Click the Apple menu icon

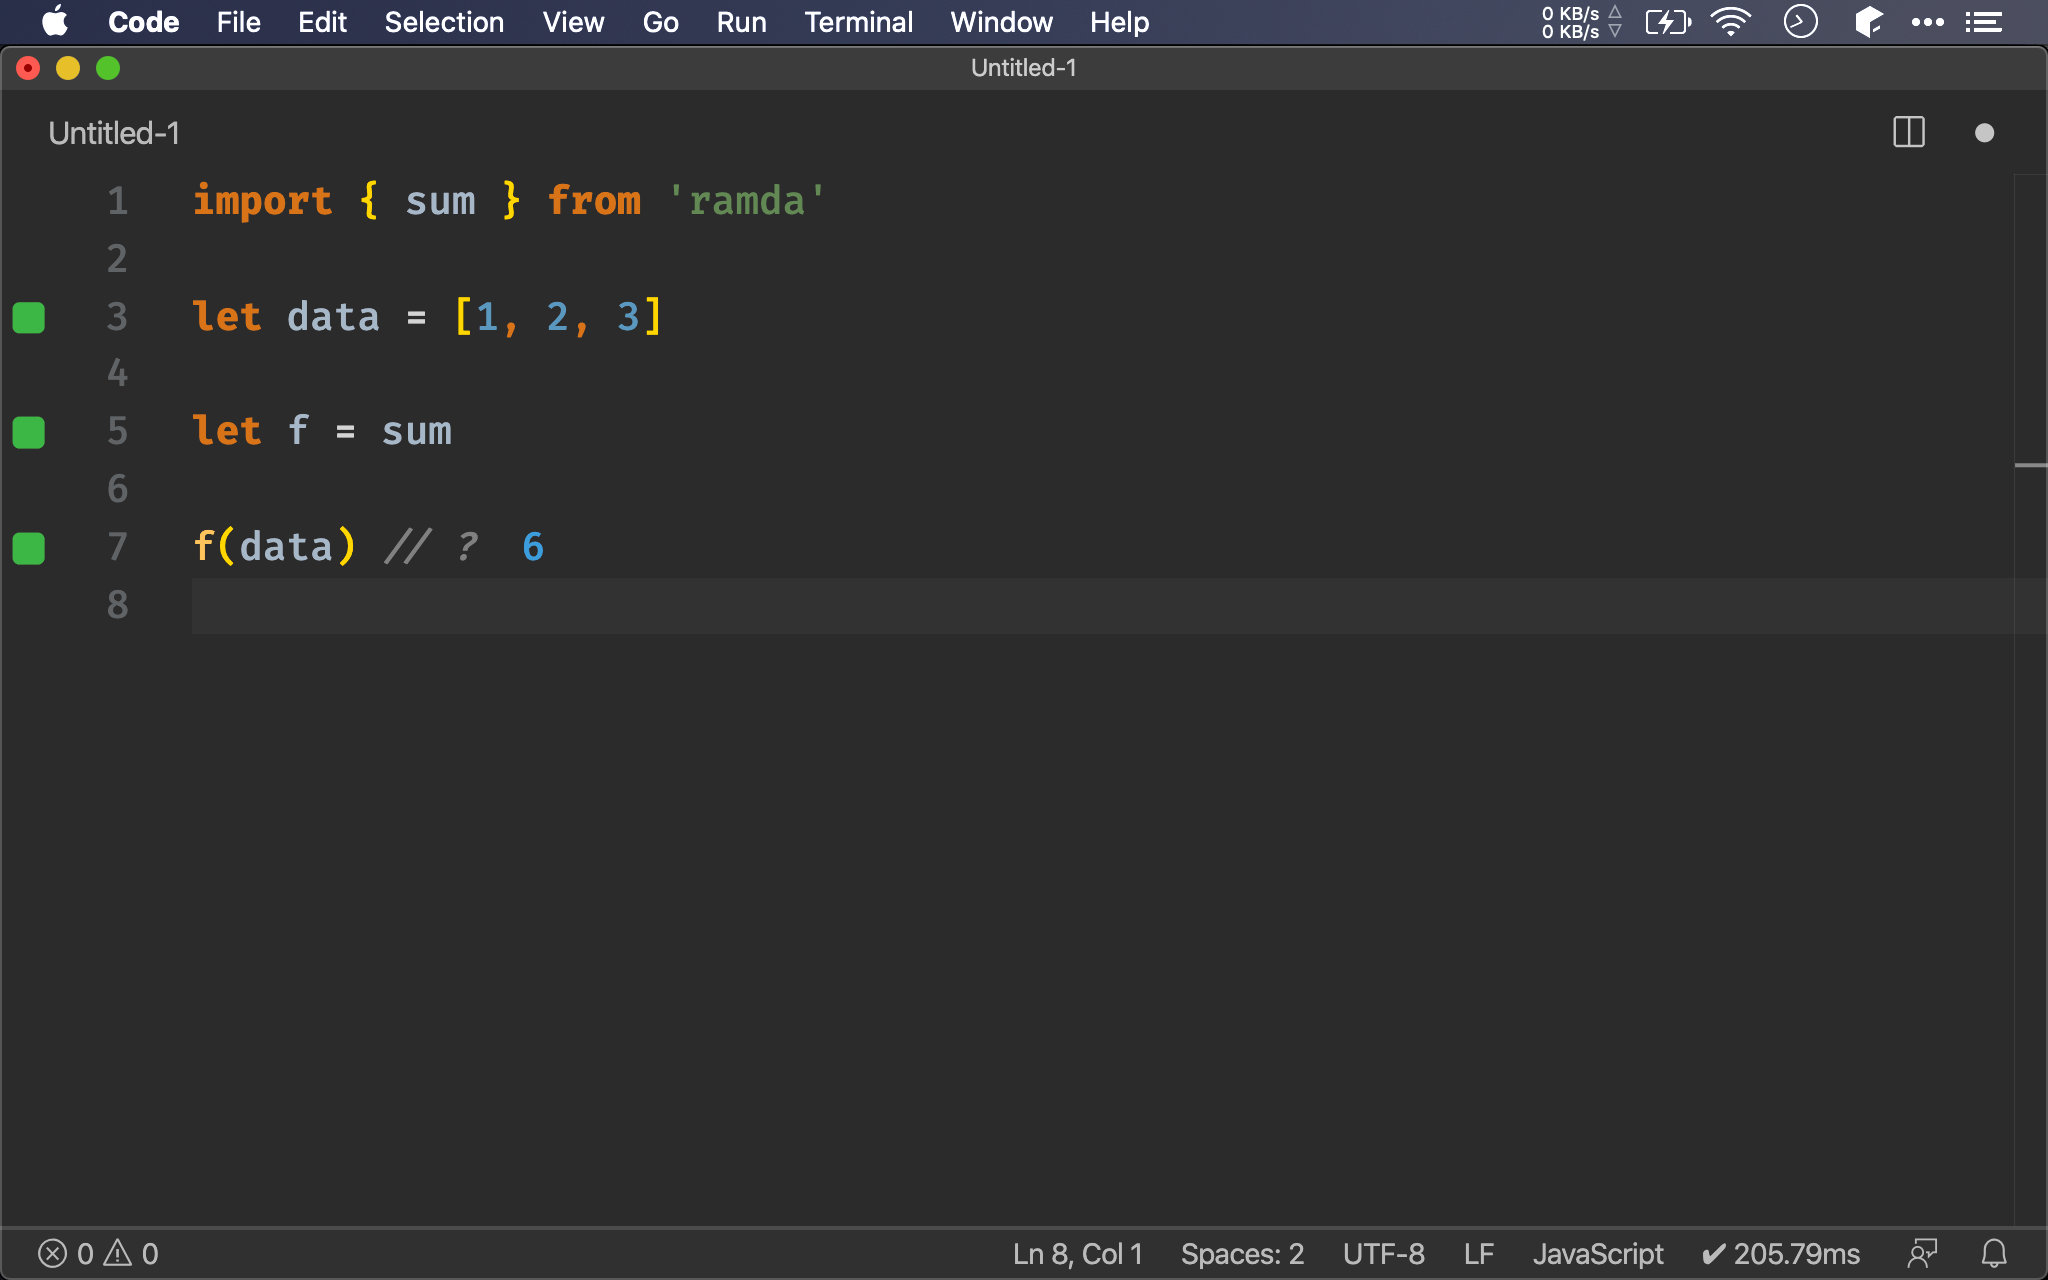(x=55, y=21)
